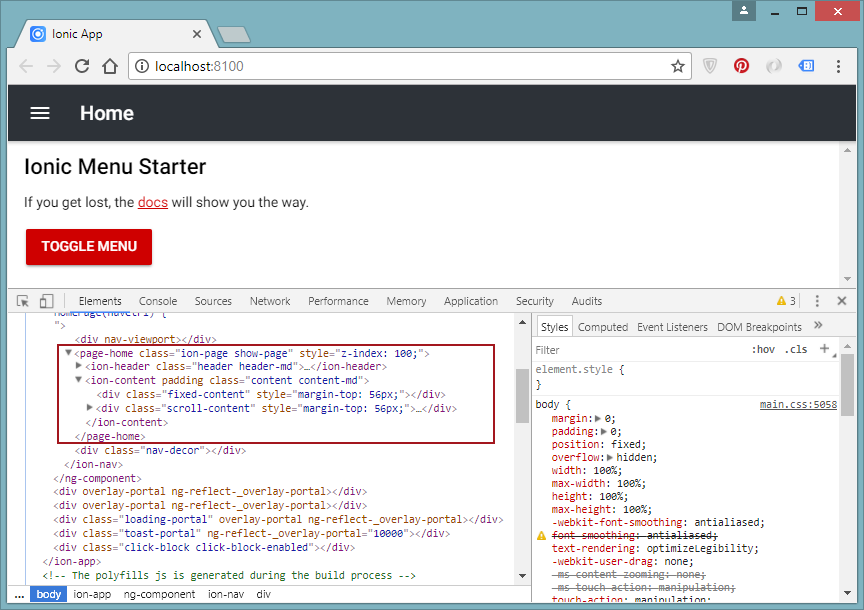Open the grey round extension icon
Viewport: 864px width, 610px height.
click(774, 66)
